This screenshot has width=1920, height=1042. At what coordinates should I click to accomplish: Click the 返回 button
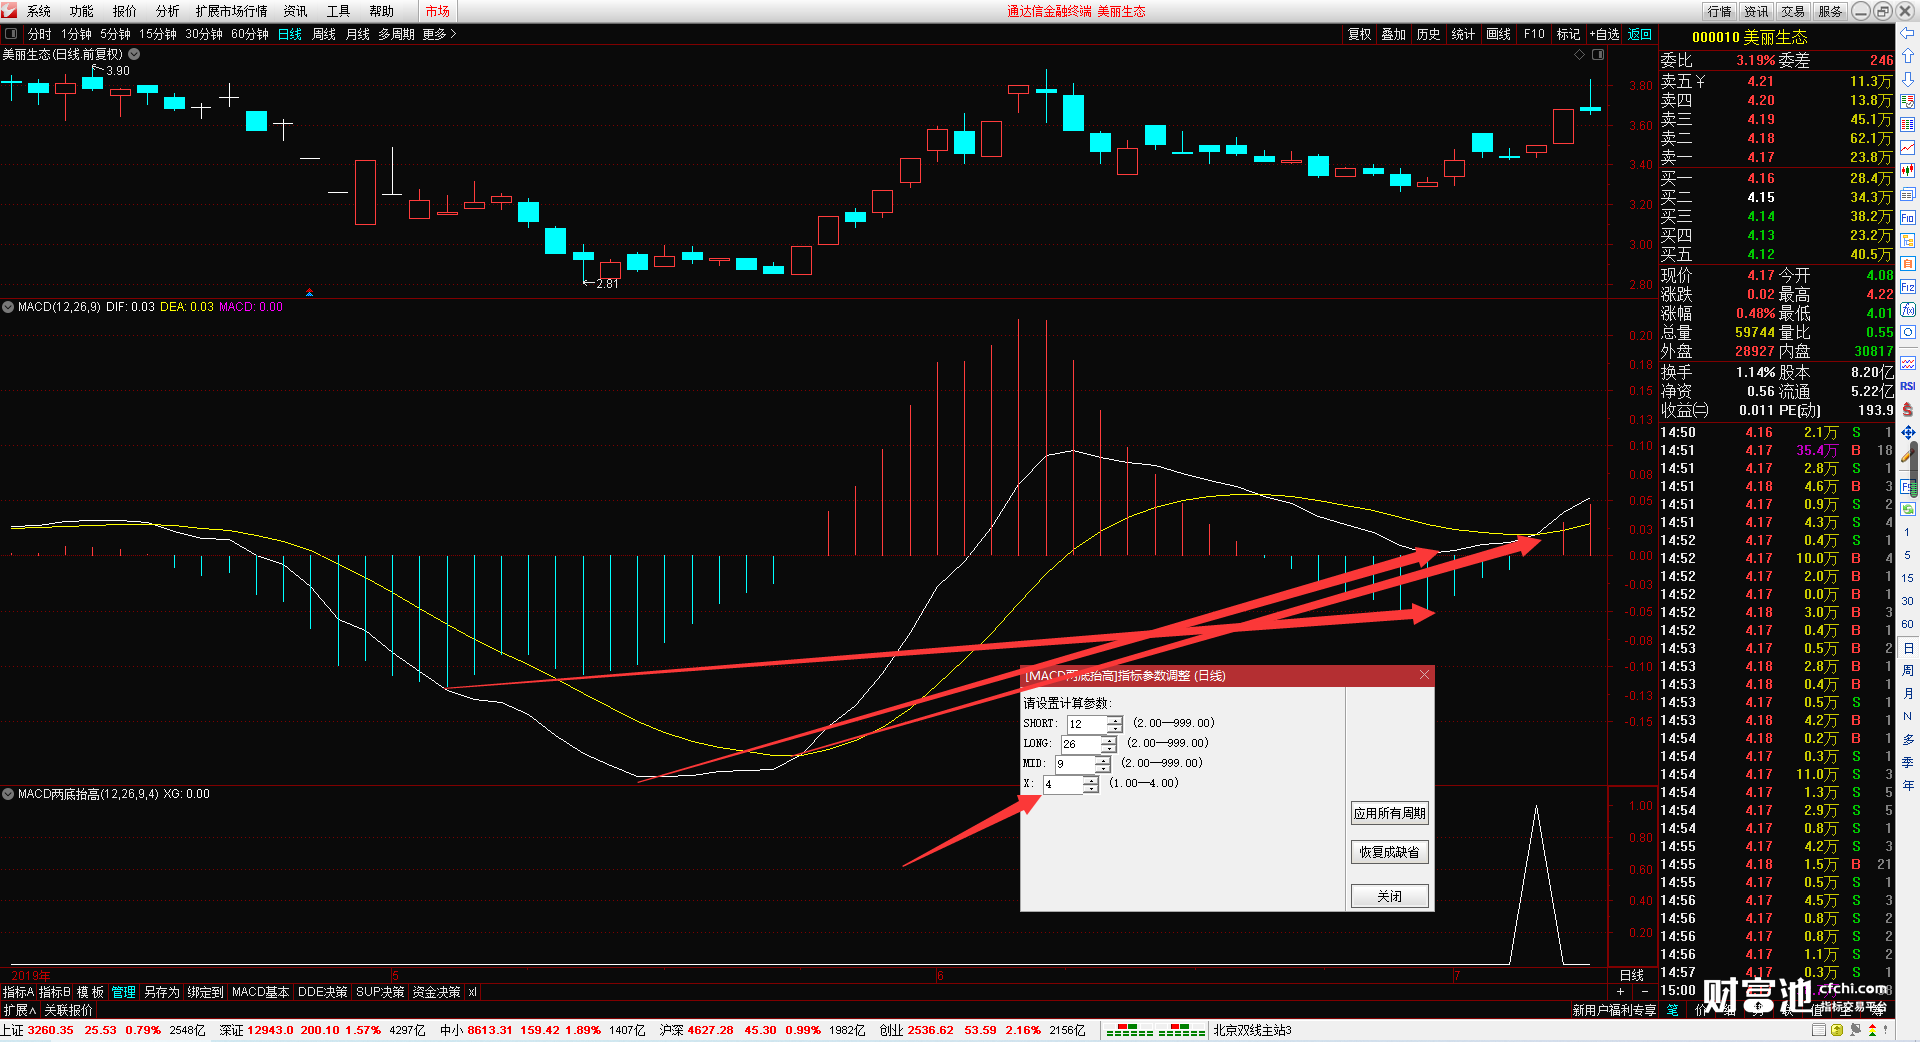tap(1640, 34)
